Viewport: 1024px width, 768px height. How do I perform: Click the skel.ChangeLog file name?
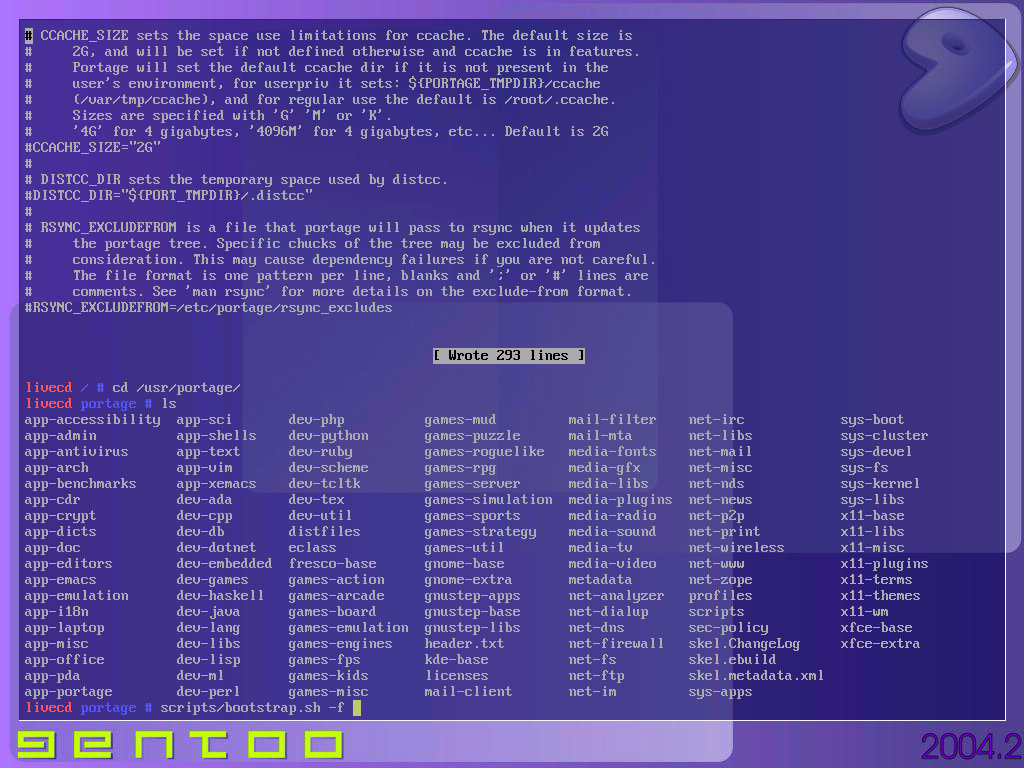(744, 644)
